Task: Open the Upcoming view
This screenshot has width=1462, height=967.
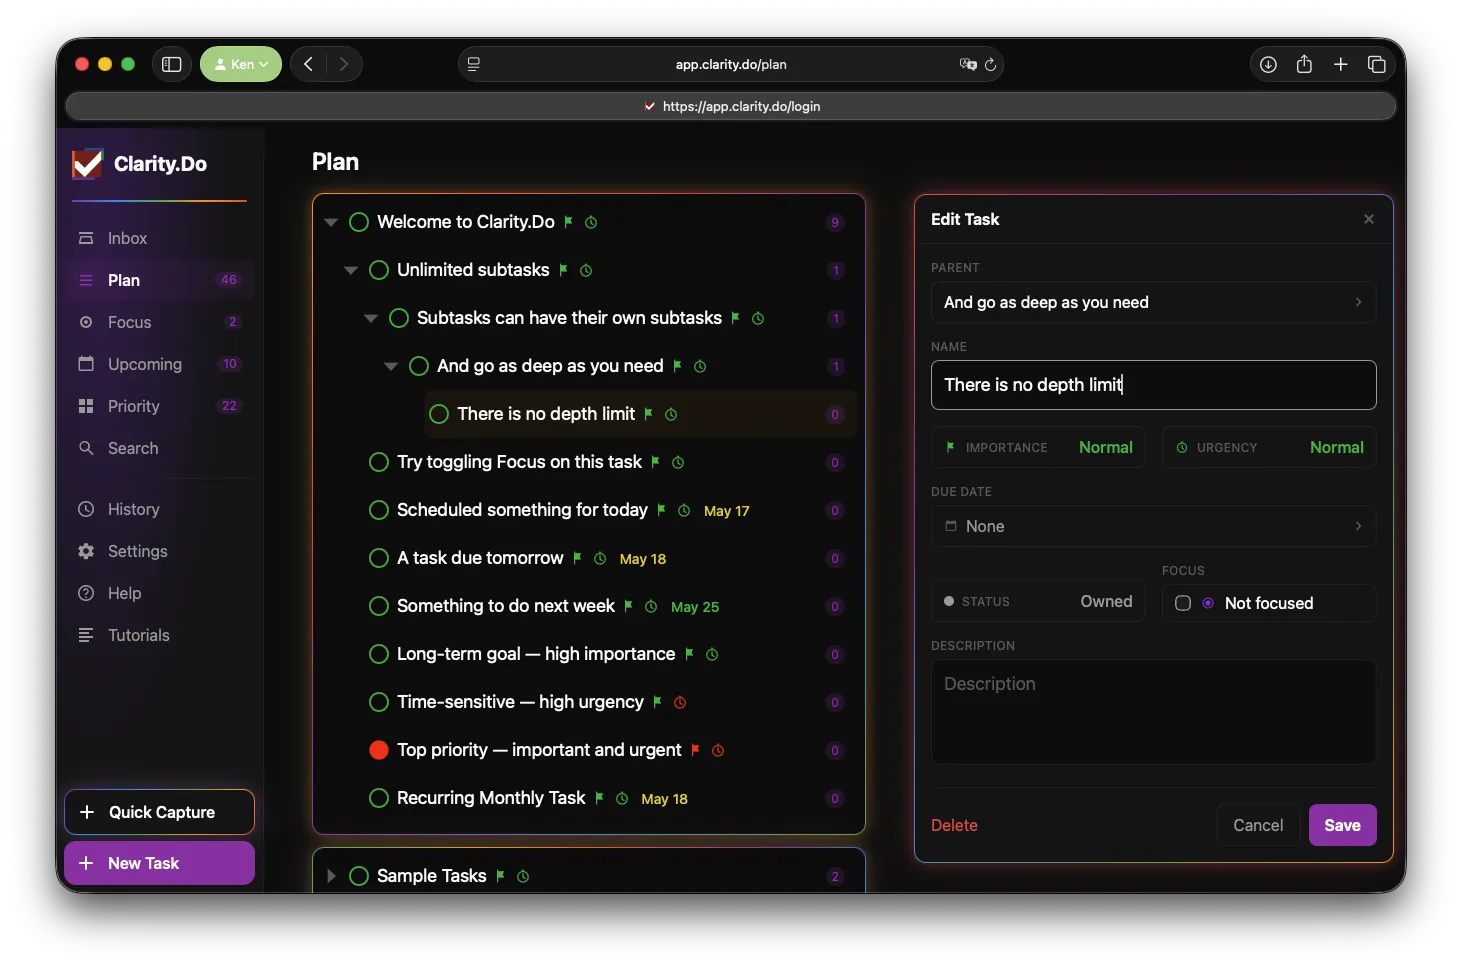Action: pos(160,364)
